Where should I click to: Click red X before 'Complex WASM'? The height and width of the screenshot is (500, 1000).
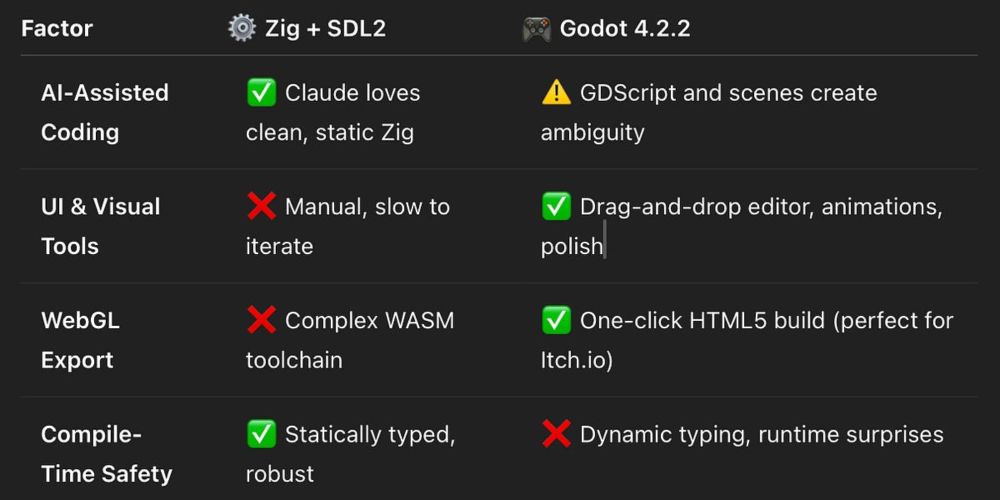(x=261, y=321)
